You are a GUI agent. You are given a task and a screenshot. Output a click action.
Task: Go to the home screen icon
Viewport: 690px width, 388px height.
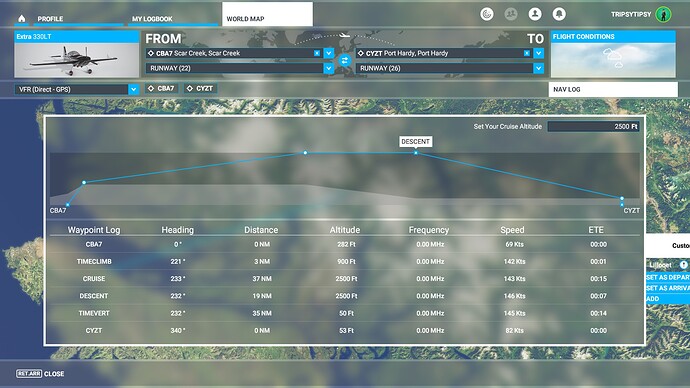click(22, 18)
